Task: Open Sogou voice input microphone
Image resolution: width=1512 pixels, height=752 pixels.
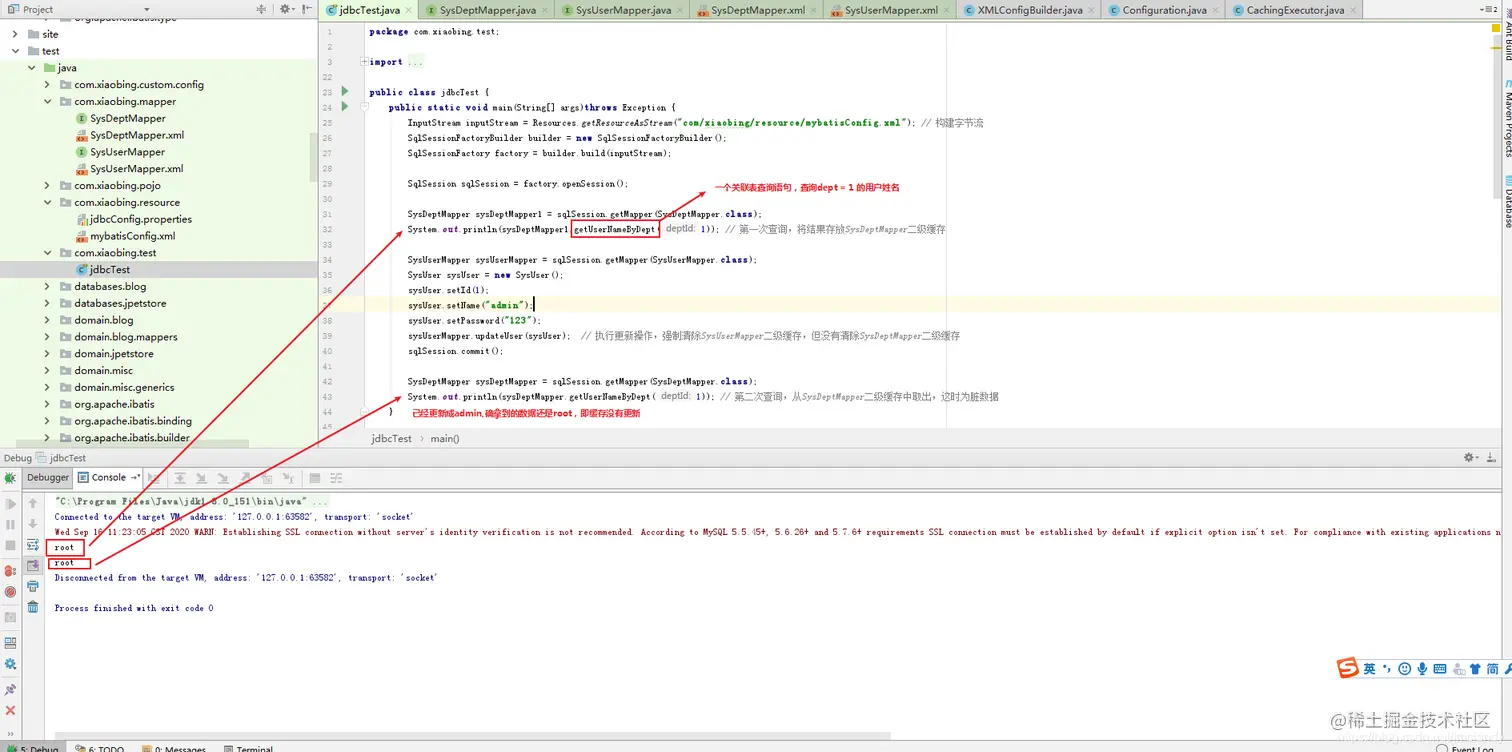Action: (x=1422, y=668)
